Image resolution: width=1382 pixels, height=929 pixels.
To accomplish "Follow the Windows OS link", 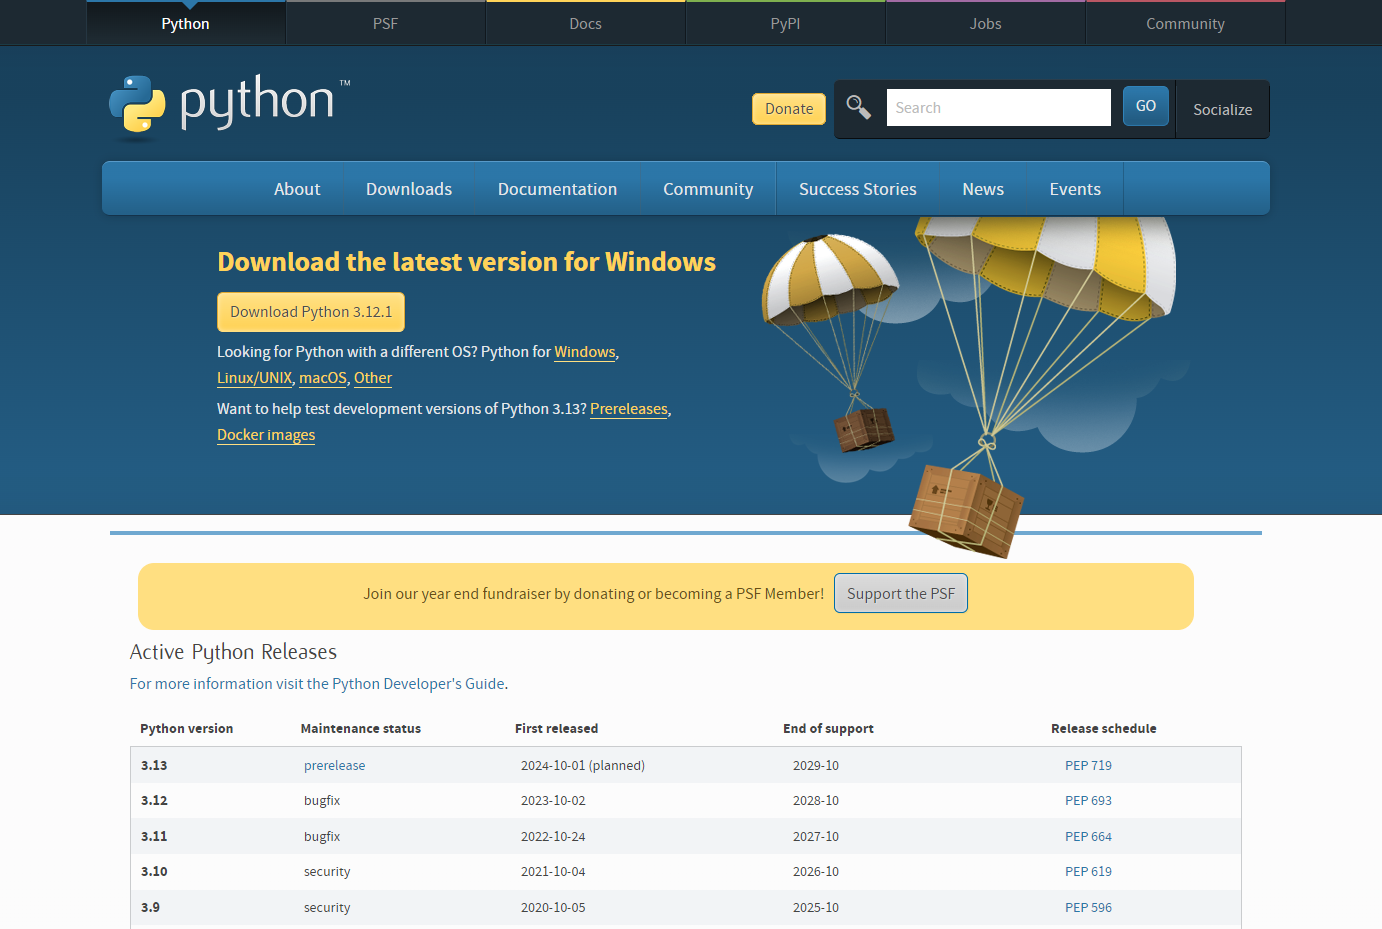I will 585,352.
